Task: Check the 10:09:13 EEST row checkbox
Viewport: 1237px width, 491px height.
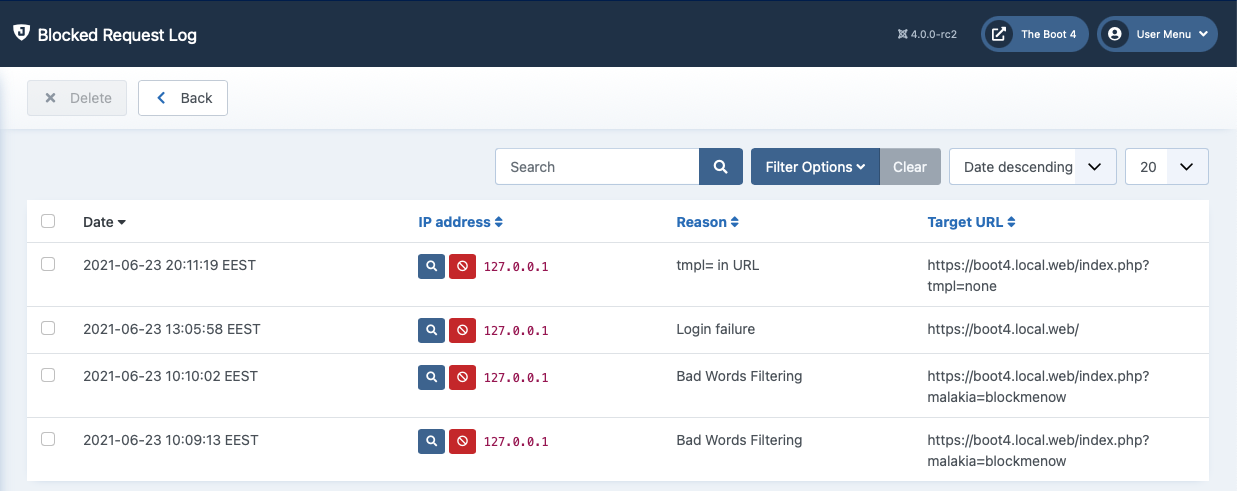Action: coord(48,439)
